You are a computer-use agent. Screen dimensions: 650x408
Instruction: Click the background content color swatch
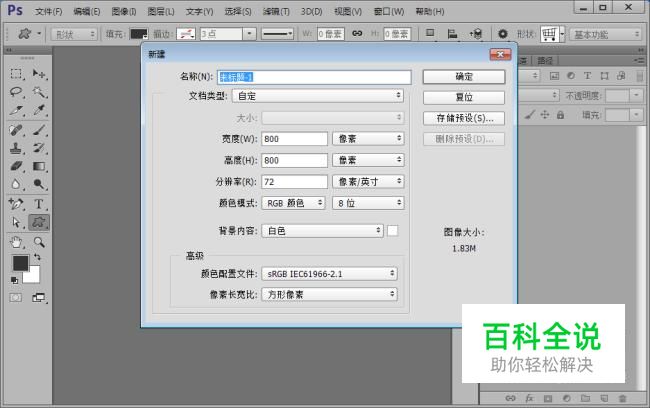(392, 231)
